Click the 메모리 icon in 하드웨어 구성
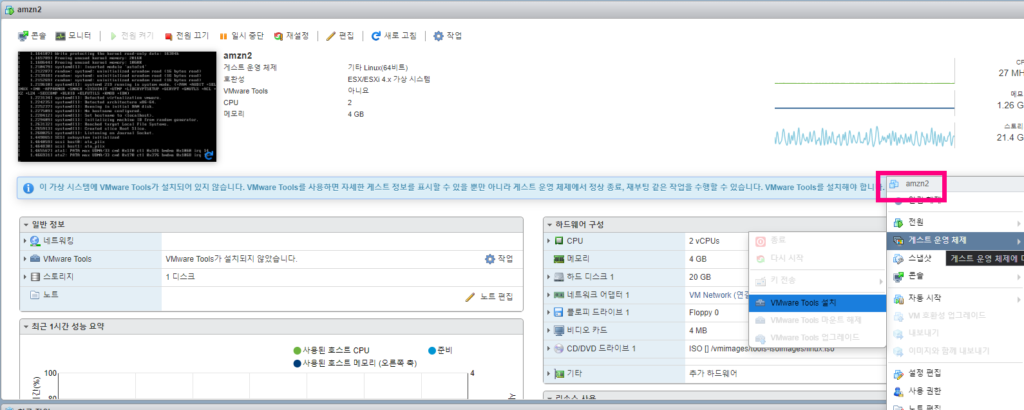 click(559, 259)
